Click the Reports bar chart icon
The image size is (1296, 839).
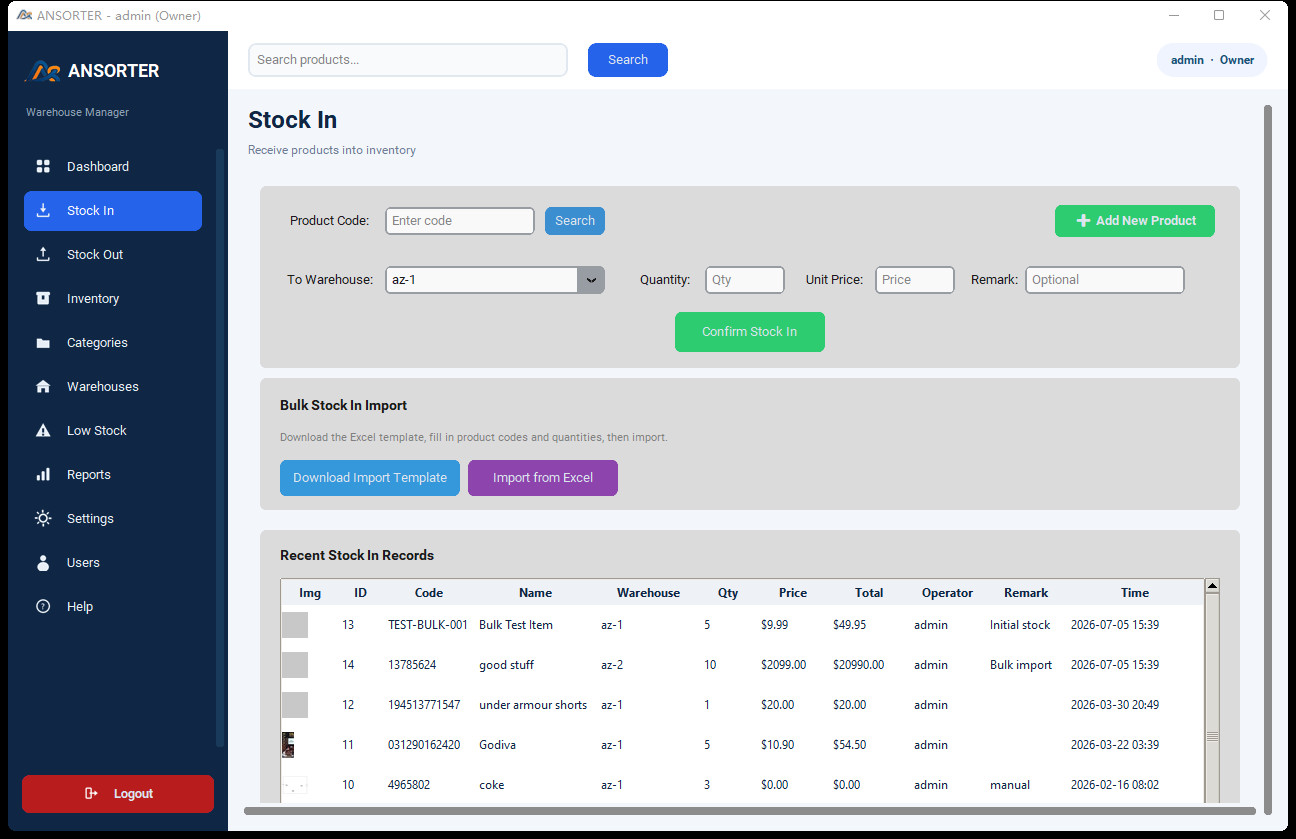43,474
